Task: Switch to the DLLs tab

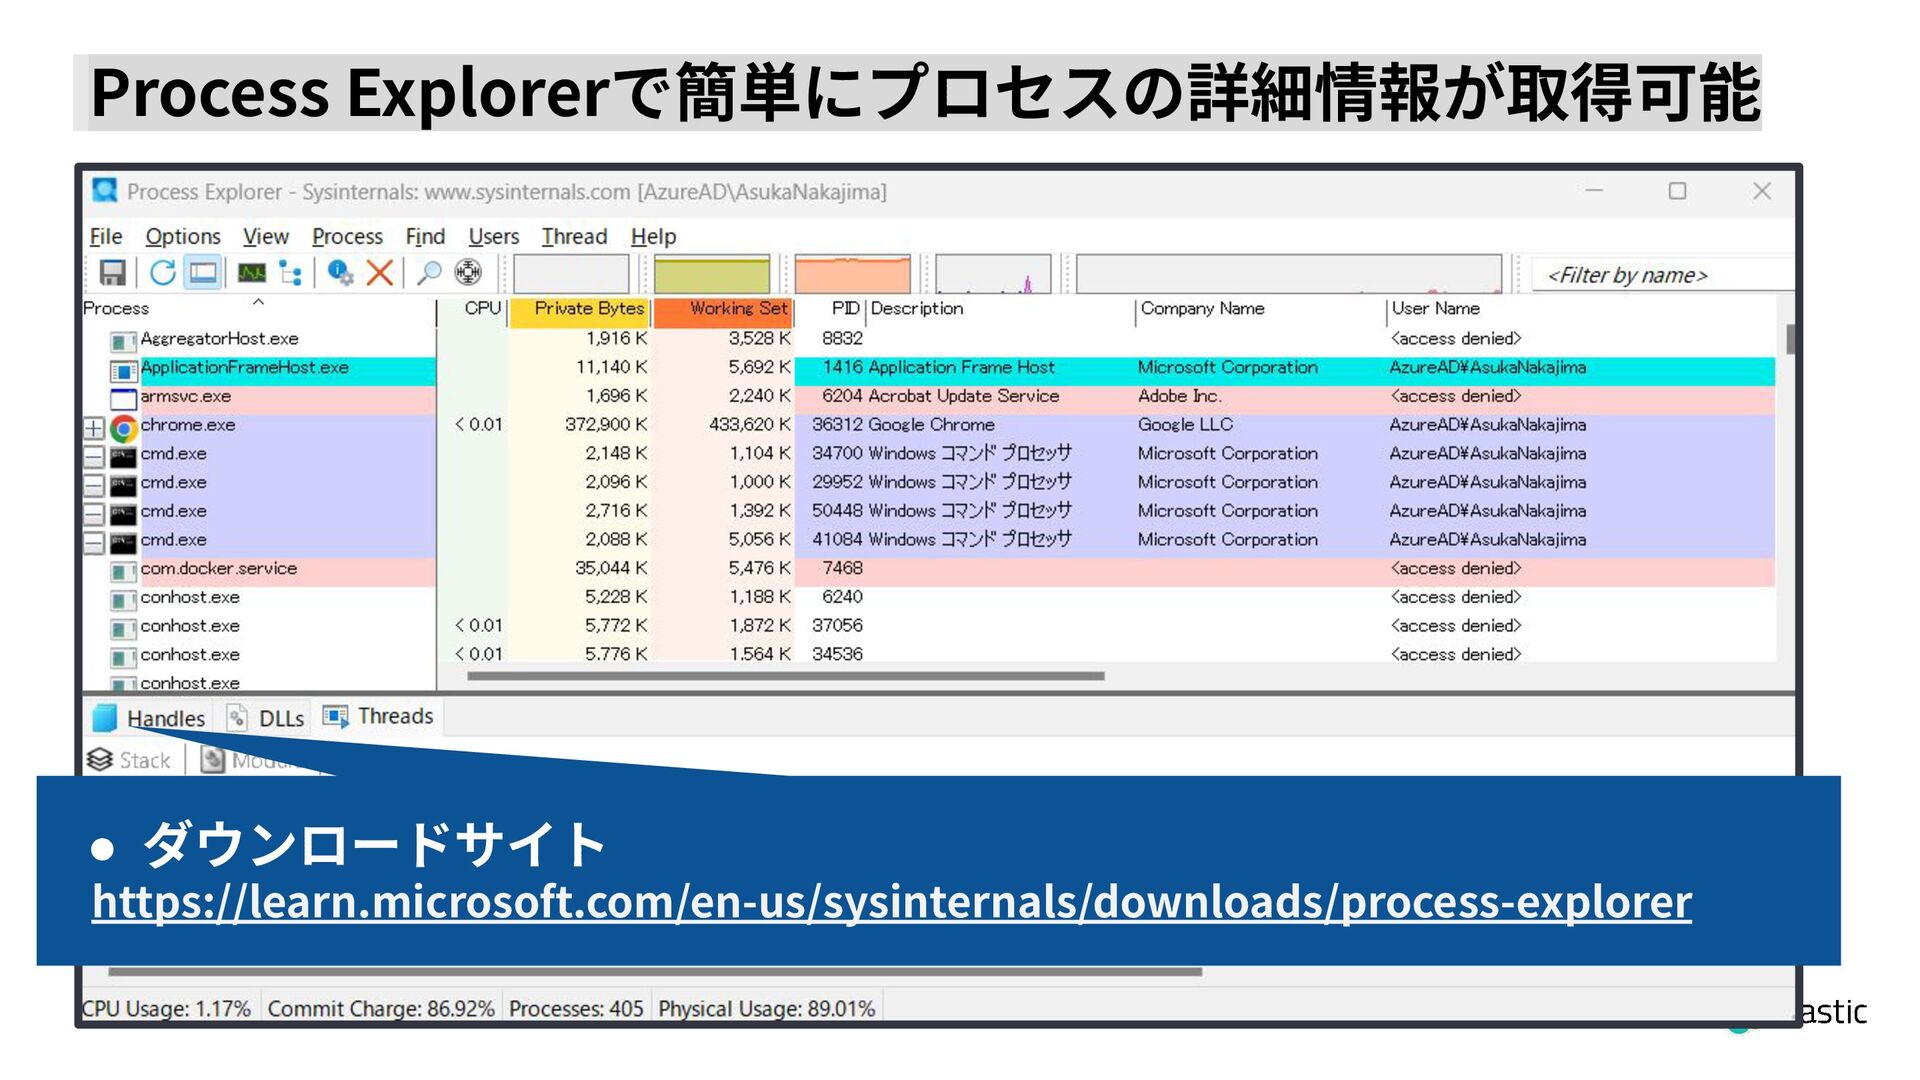Action: (267, 718)
